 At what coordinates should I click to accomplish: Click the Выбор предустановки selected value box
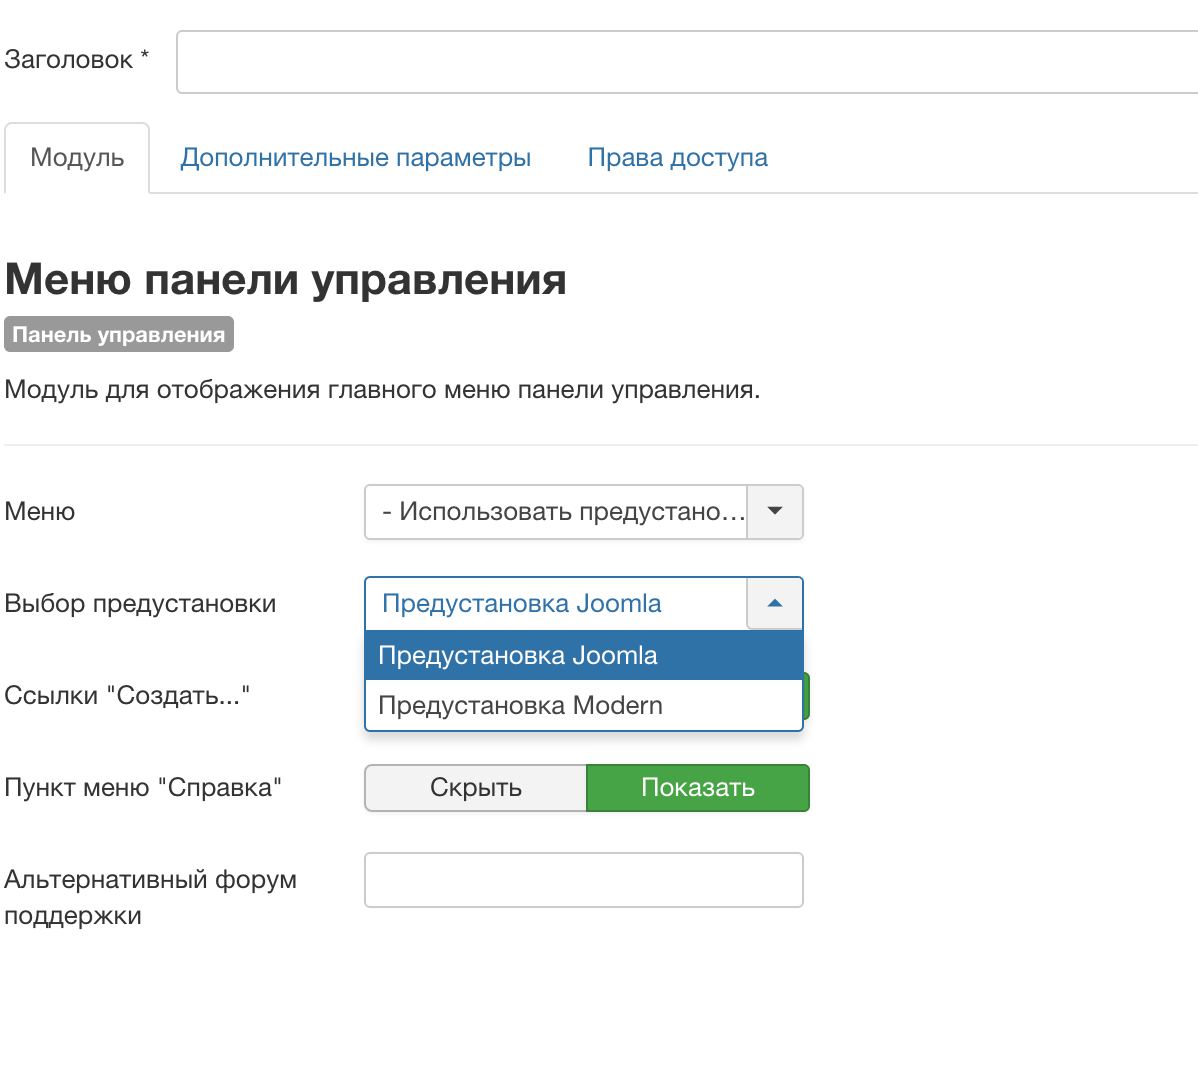click(x=556, y=604)
